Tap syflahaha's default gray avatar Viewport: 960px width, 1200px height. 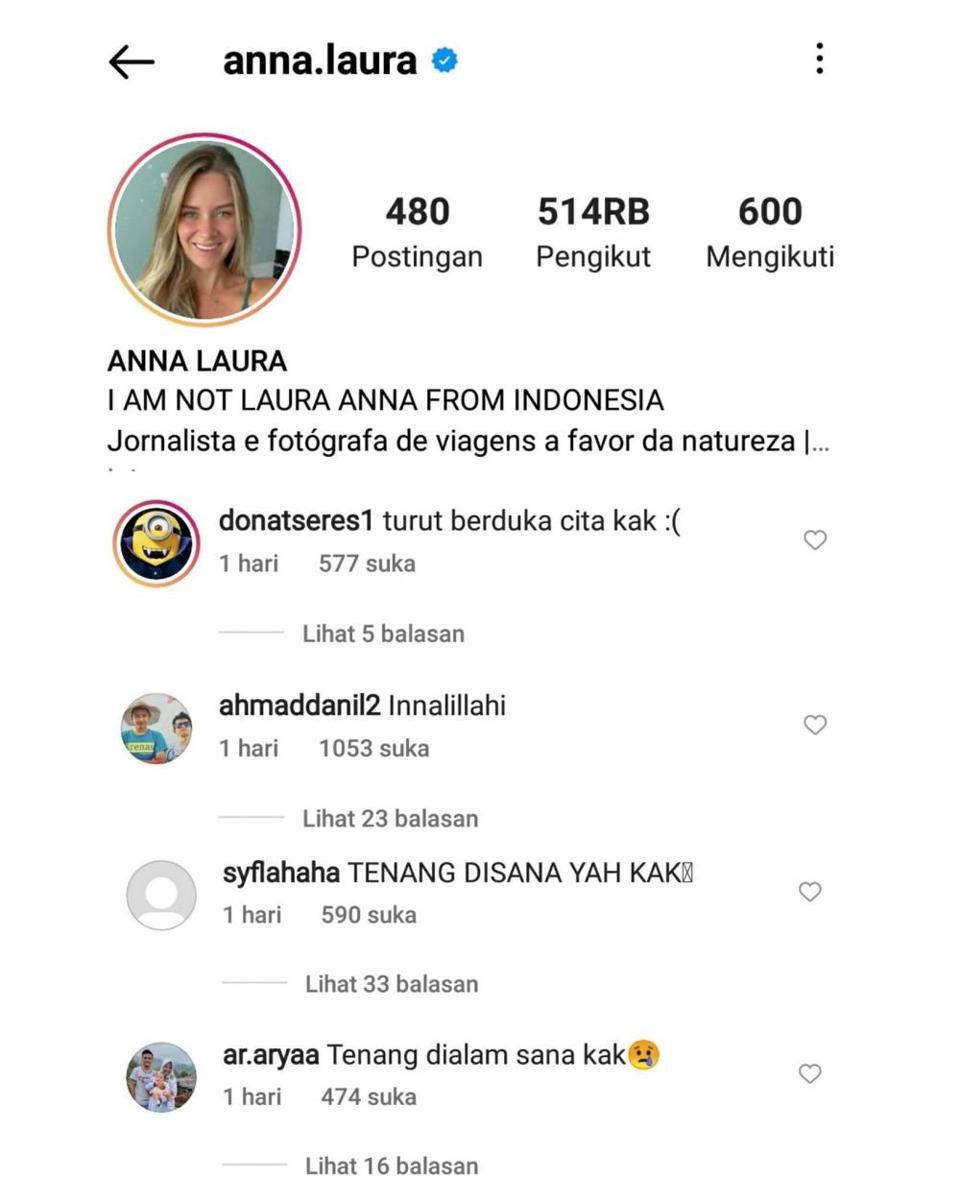[x=161, y=895]
